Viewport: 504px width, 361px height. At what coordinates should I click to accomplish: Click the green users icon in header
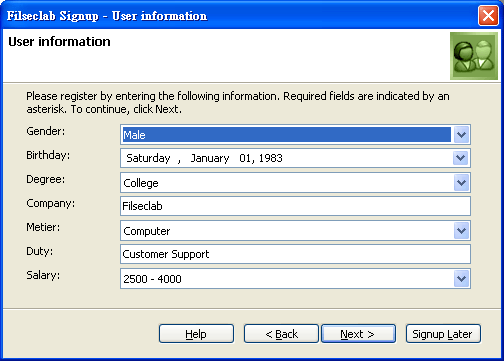coord(474,56)
